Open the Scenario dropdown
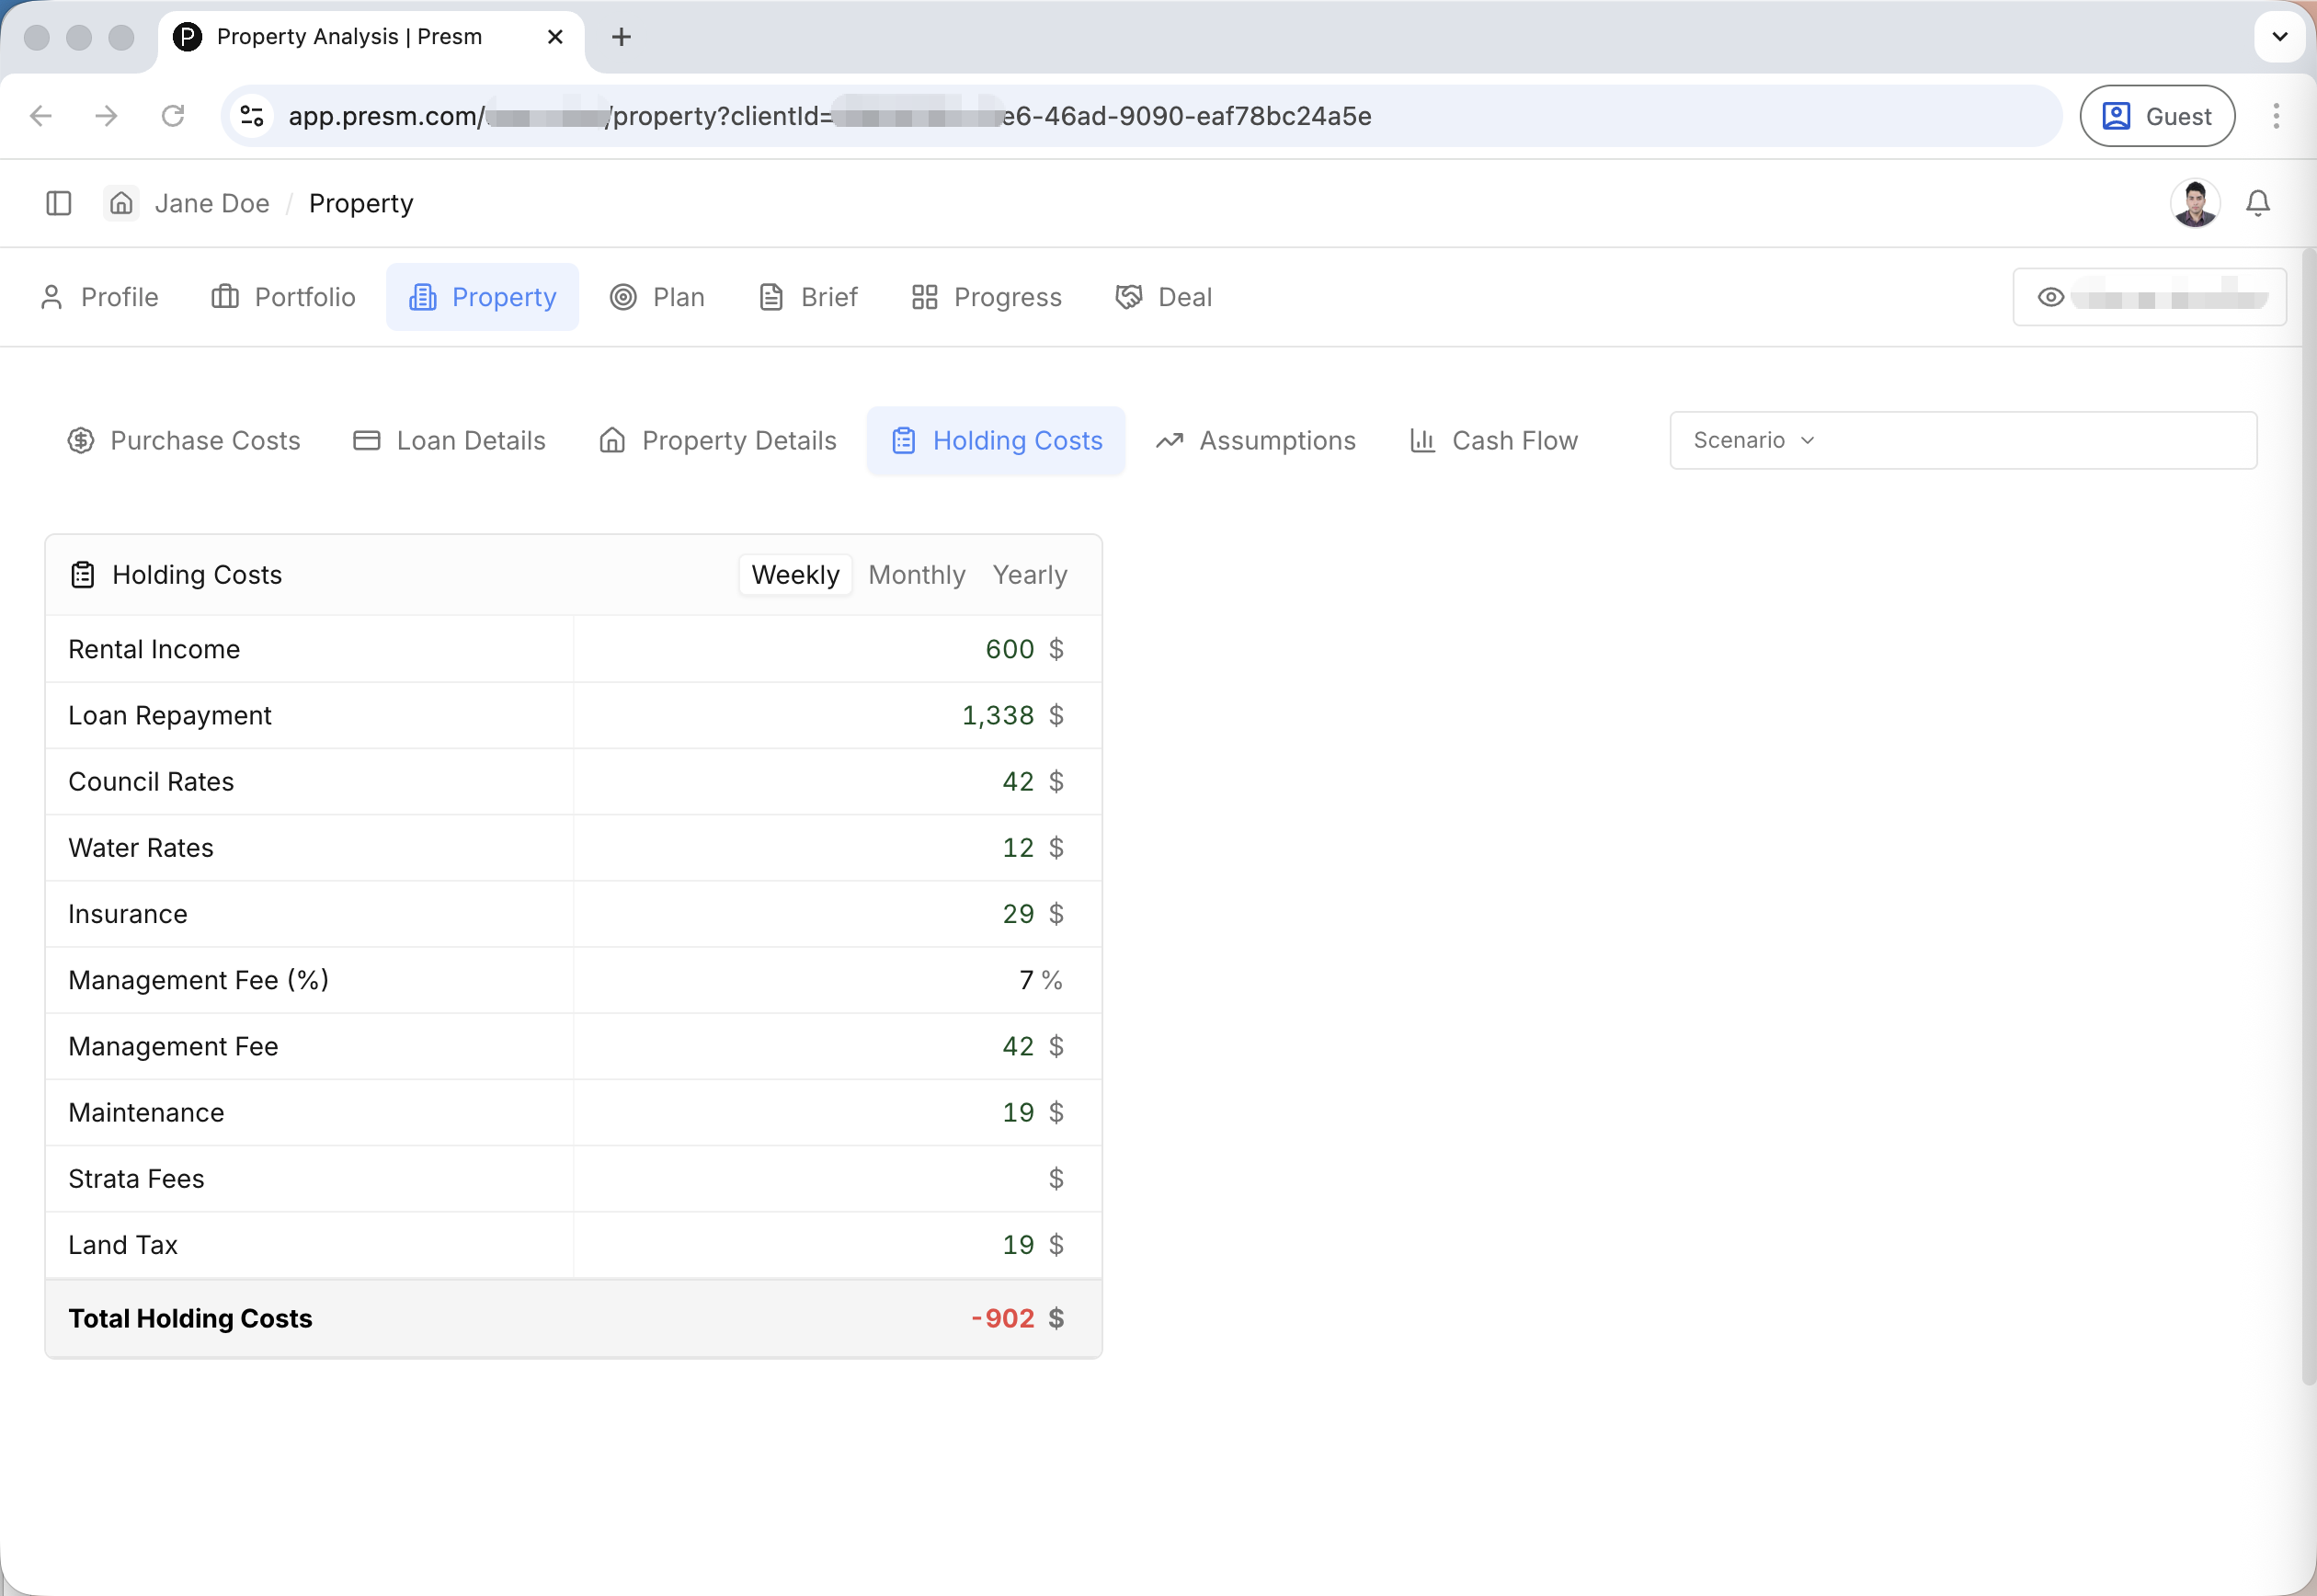2317x1596 pixels. [x=1962, y=440]
